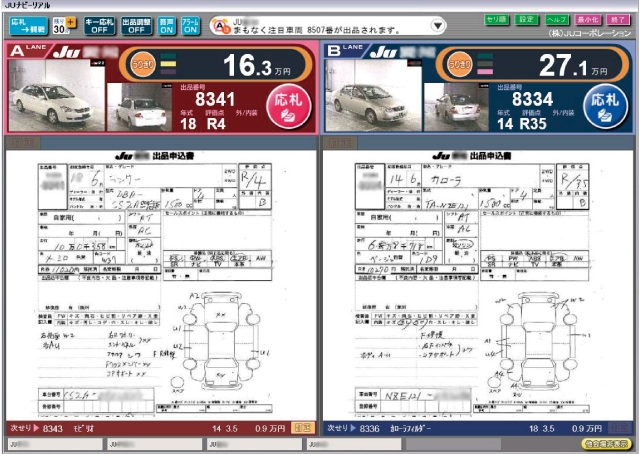Select the fourth JU venue tab at bottom

354,444
